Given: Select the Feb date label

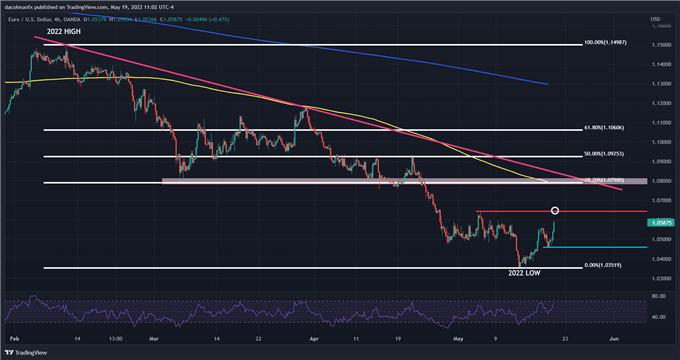Looking at the screenshot, I should pos(14,339).
